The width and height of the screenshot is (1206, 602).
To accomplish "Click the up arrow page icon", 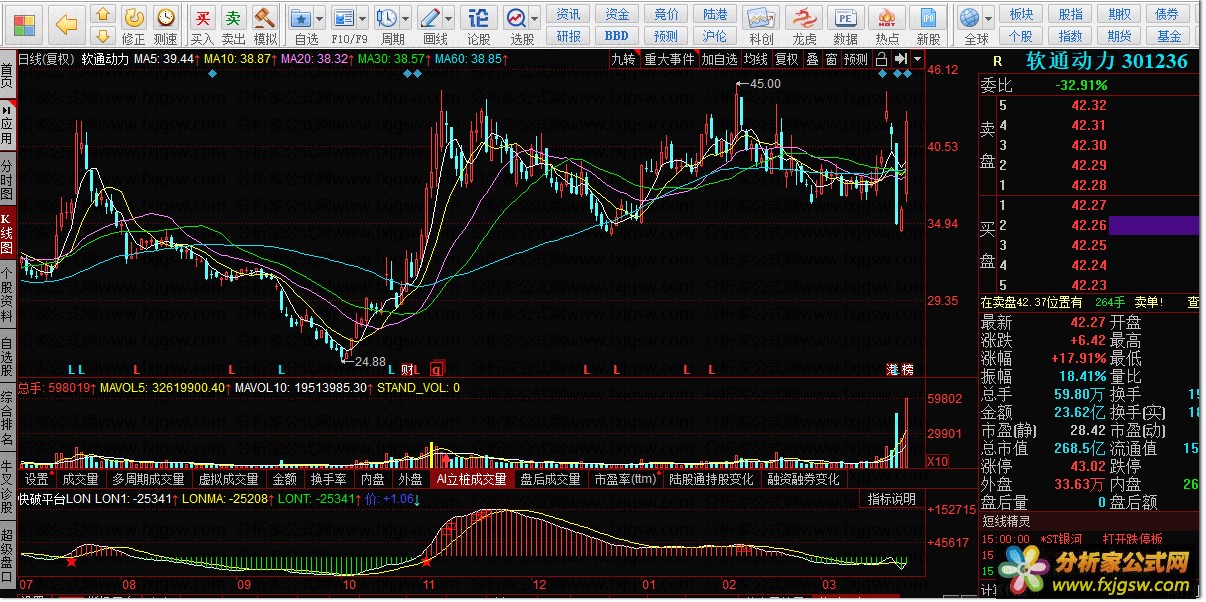I will (102, 14).
